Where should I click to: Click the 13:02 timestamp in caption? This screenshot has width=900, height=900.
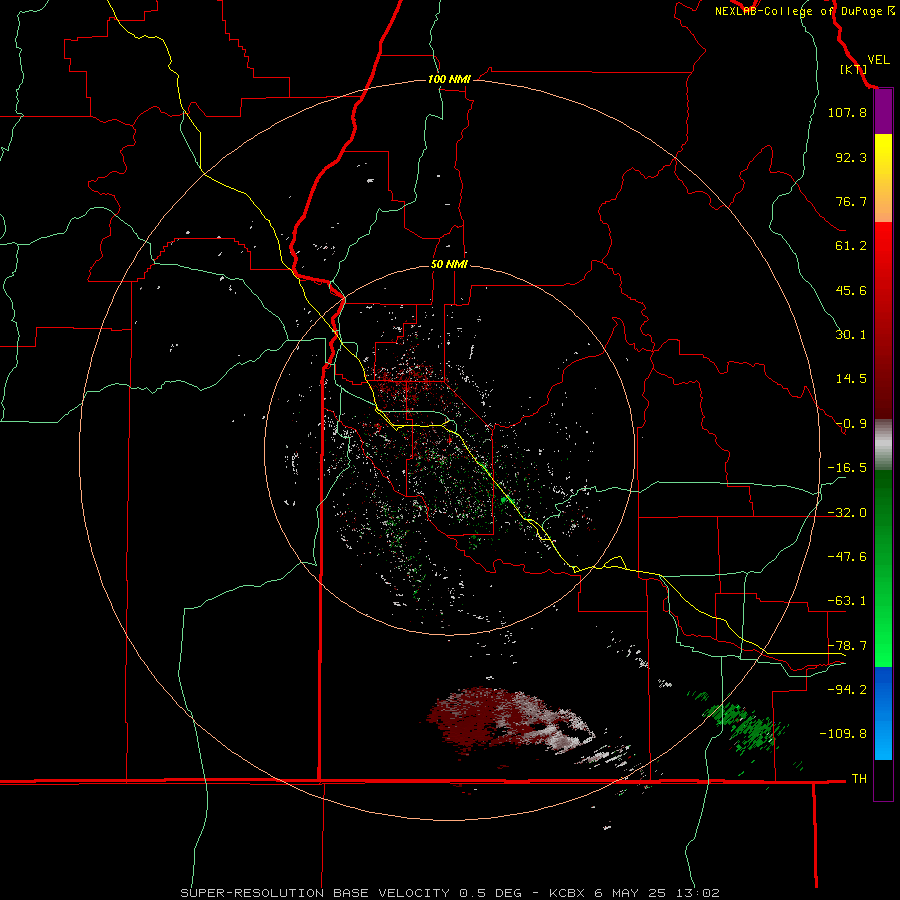pyautogui.click(x=699, y=893)
